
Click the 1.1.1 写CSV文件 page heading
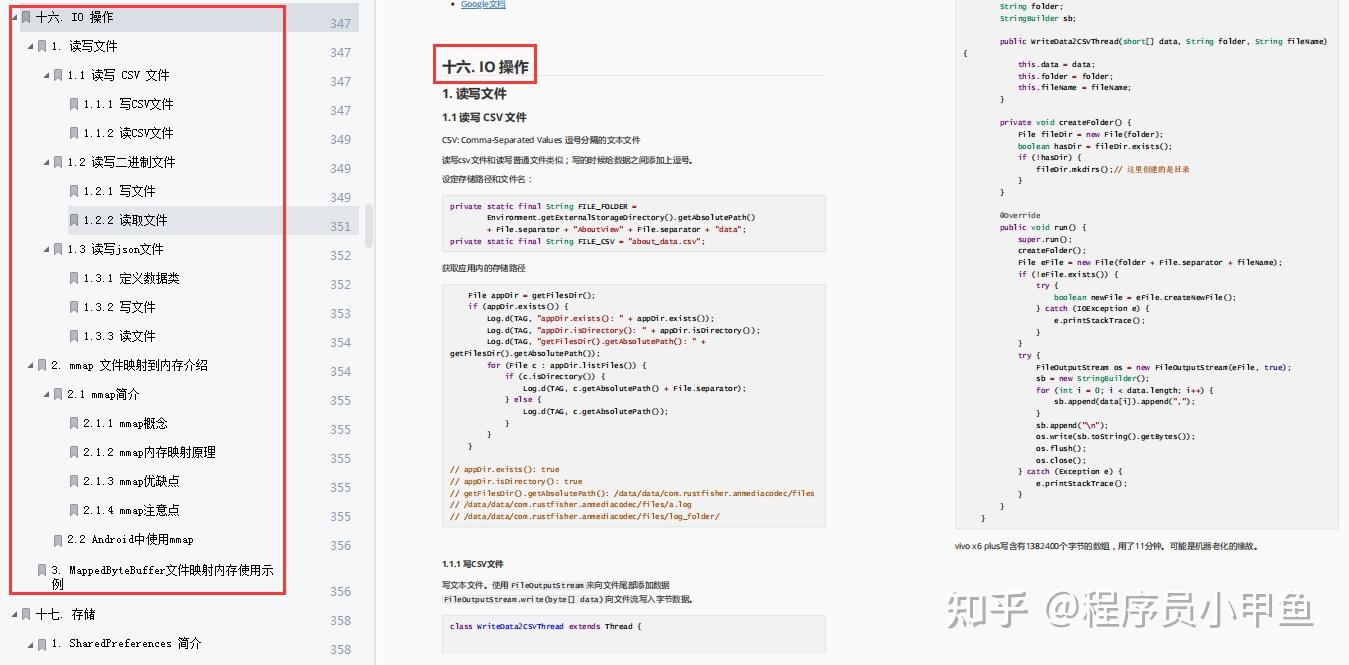473,564
